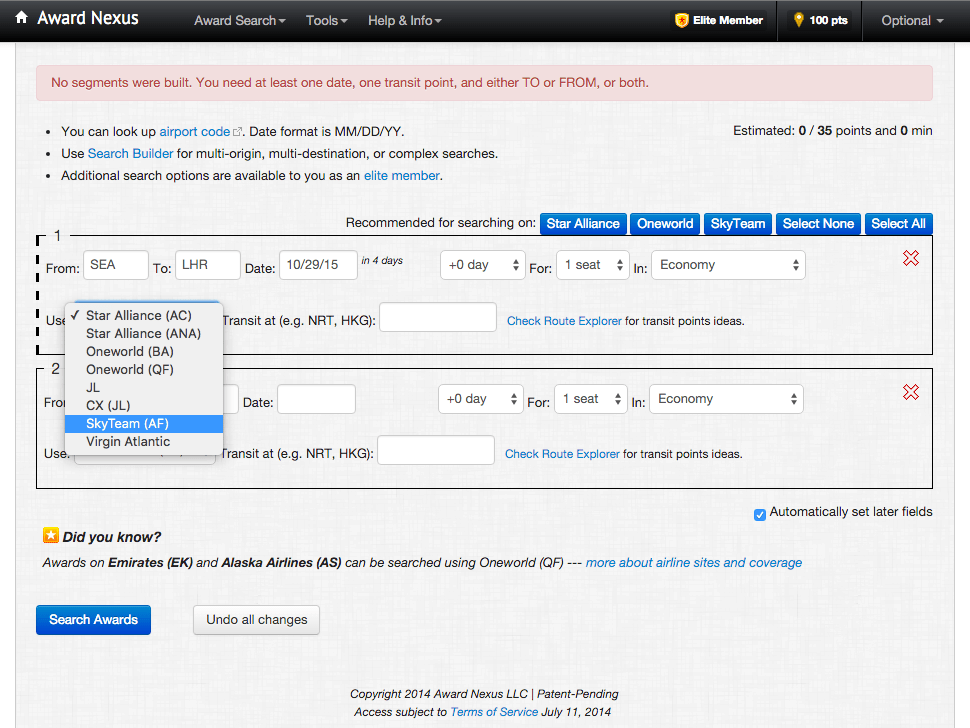Expand the Optional account menu
Screen dimensions: 970x728
point(912,20)
